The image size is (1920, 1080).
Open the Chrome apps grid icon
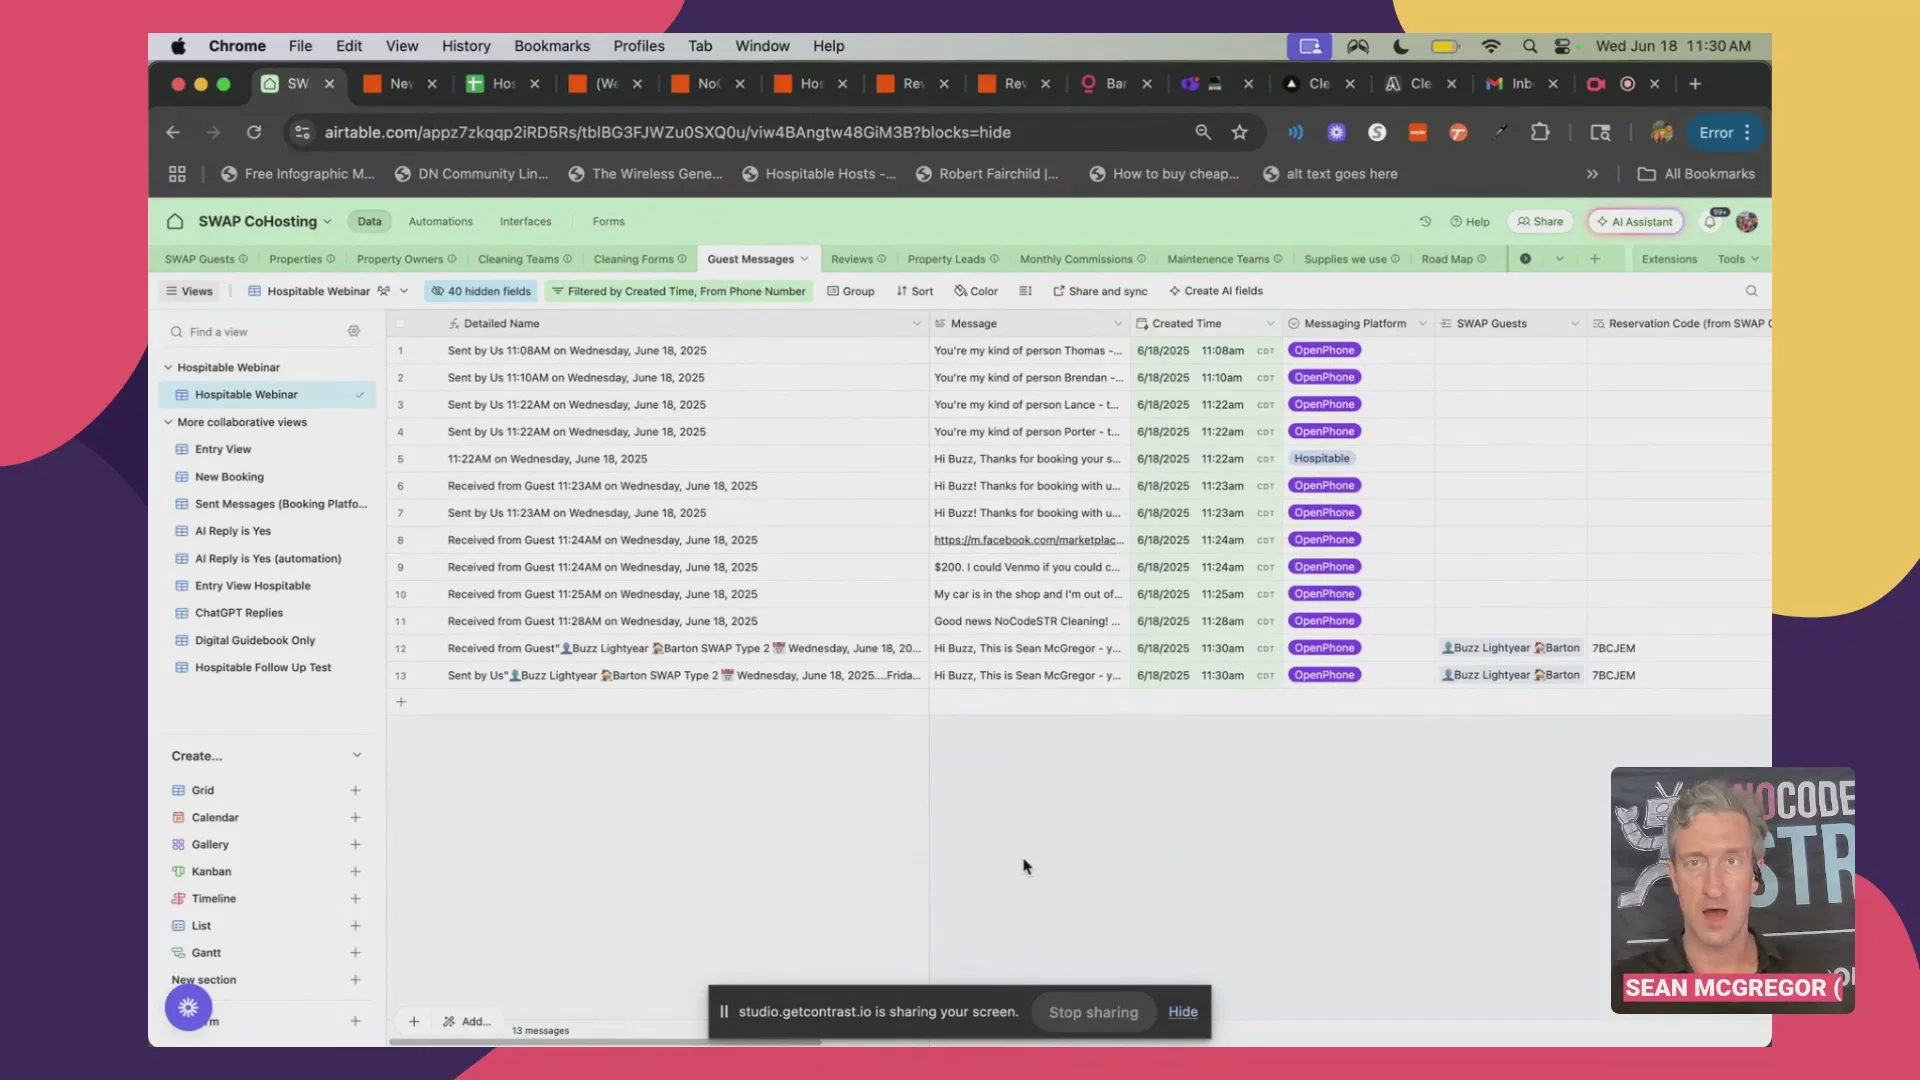tap(177, 174)
